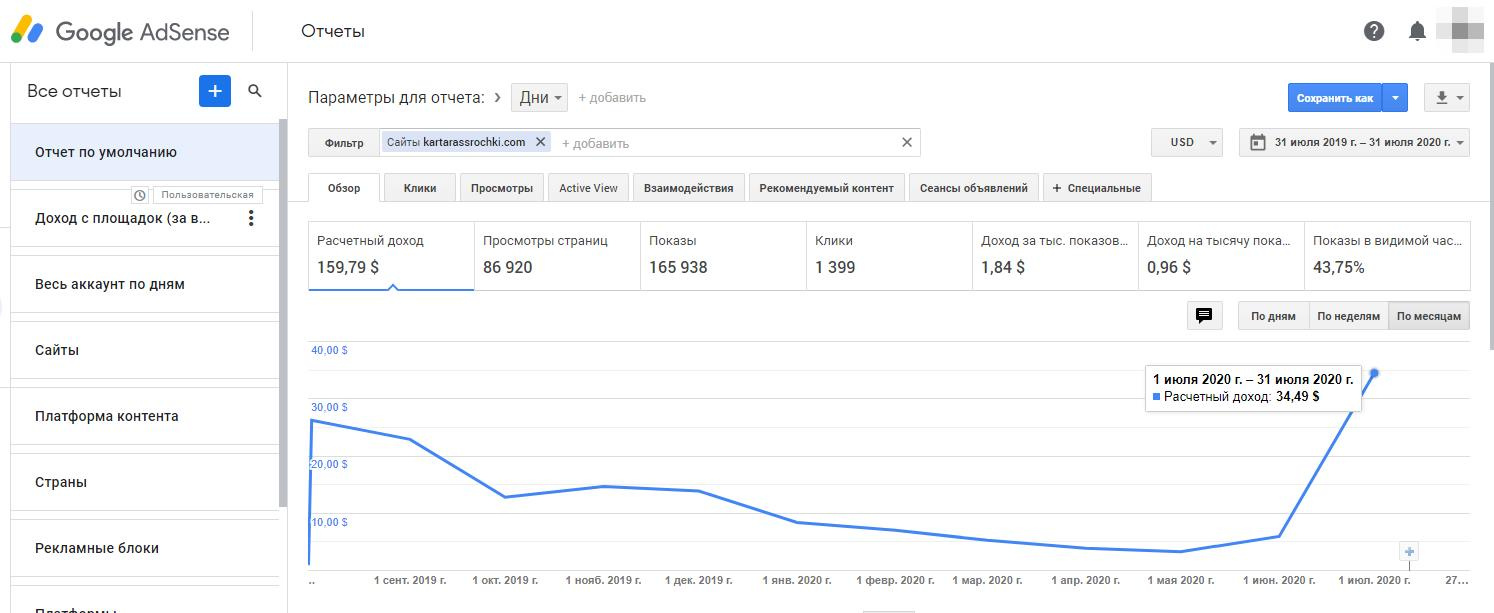This screenshot has height=613, width=1494.
Task: Open Отчет по умолчанию report
Action: 145,152
